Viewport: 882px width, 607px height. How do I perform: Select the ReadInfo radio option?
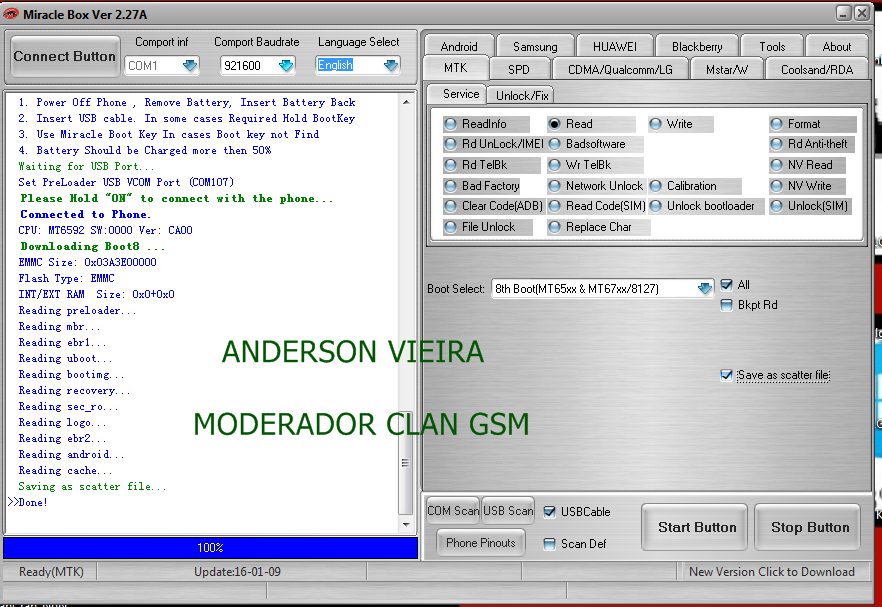tap(486, 124)
